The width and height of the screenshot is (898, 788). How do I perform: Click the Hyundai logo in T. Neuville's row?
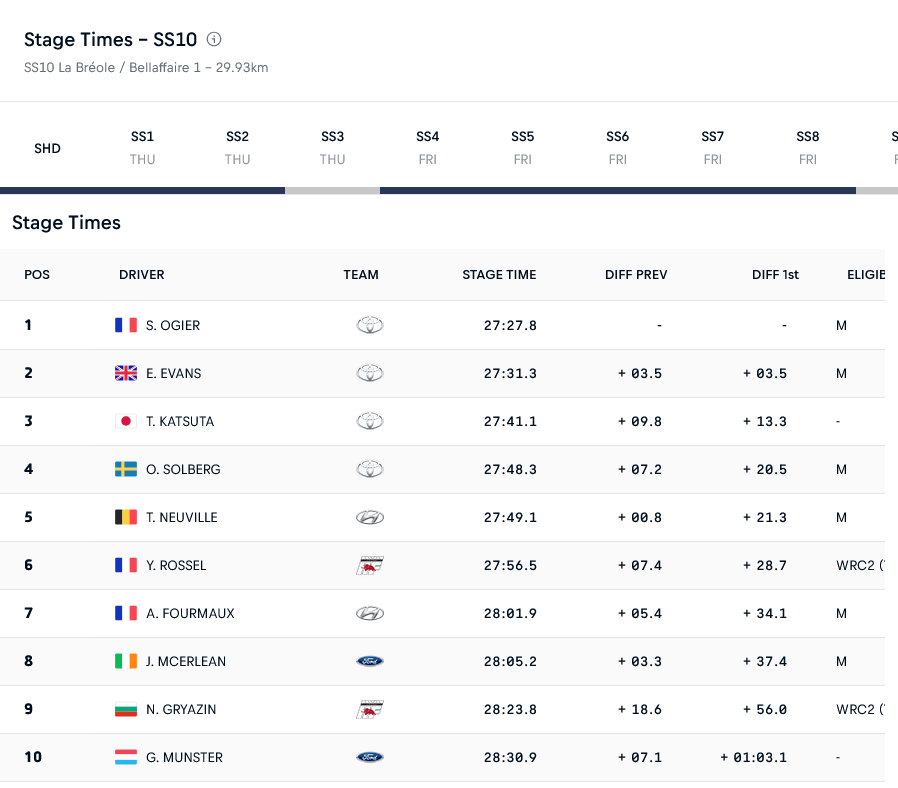(370, 517)
